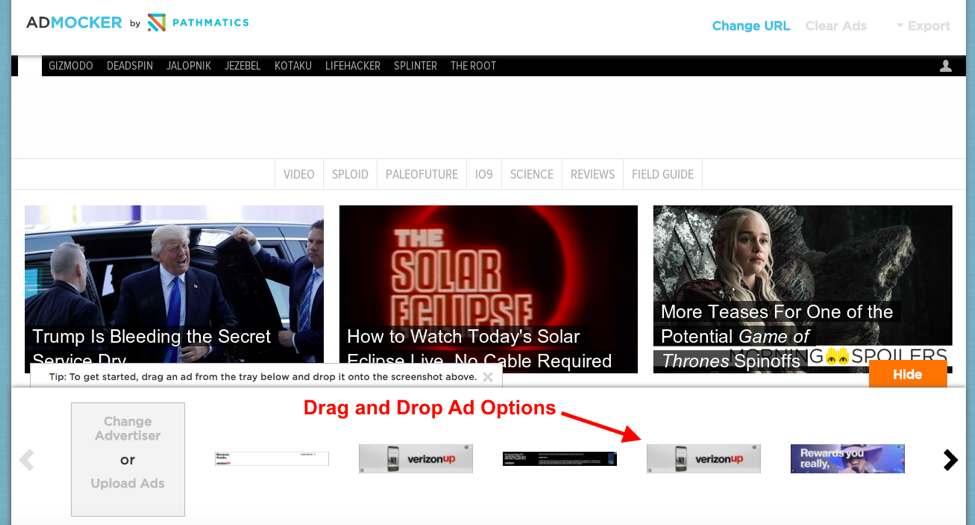Screen dimensions: 975x525
Task: Open Splinter in the network bar
Action: 415,66
